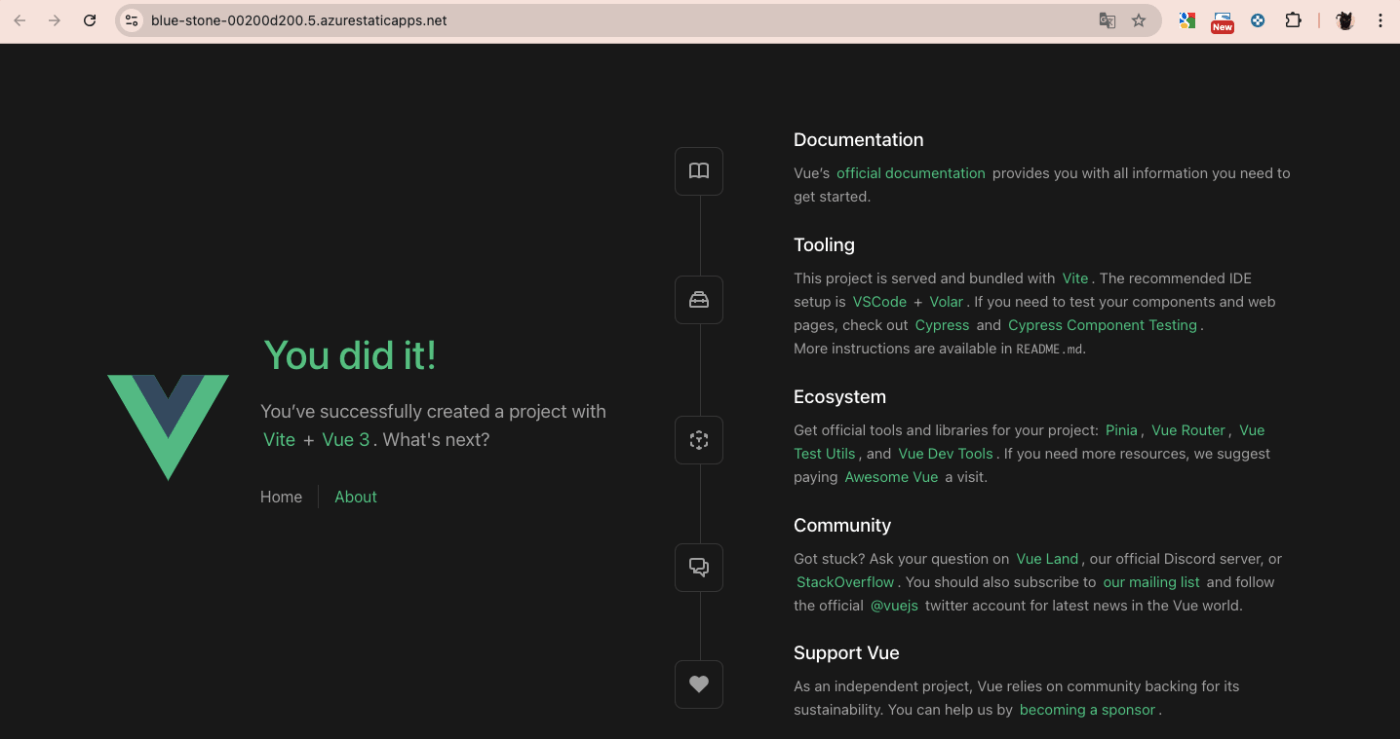Open the Chrome profile avatar
Image resolution: width=1400 pixels, height=739 pixels.
(x=1345, y=20)
